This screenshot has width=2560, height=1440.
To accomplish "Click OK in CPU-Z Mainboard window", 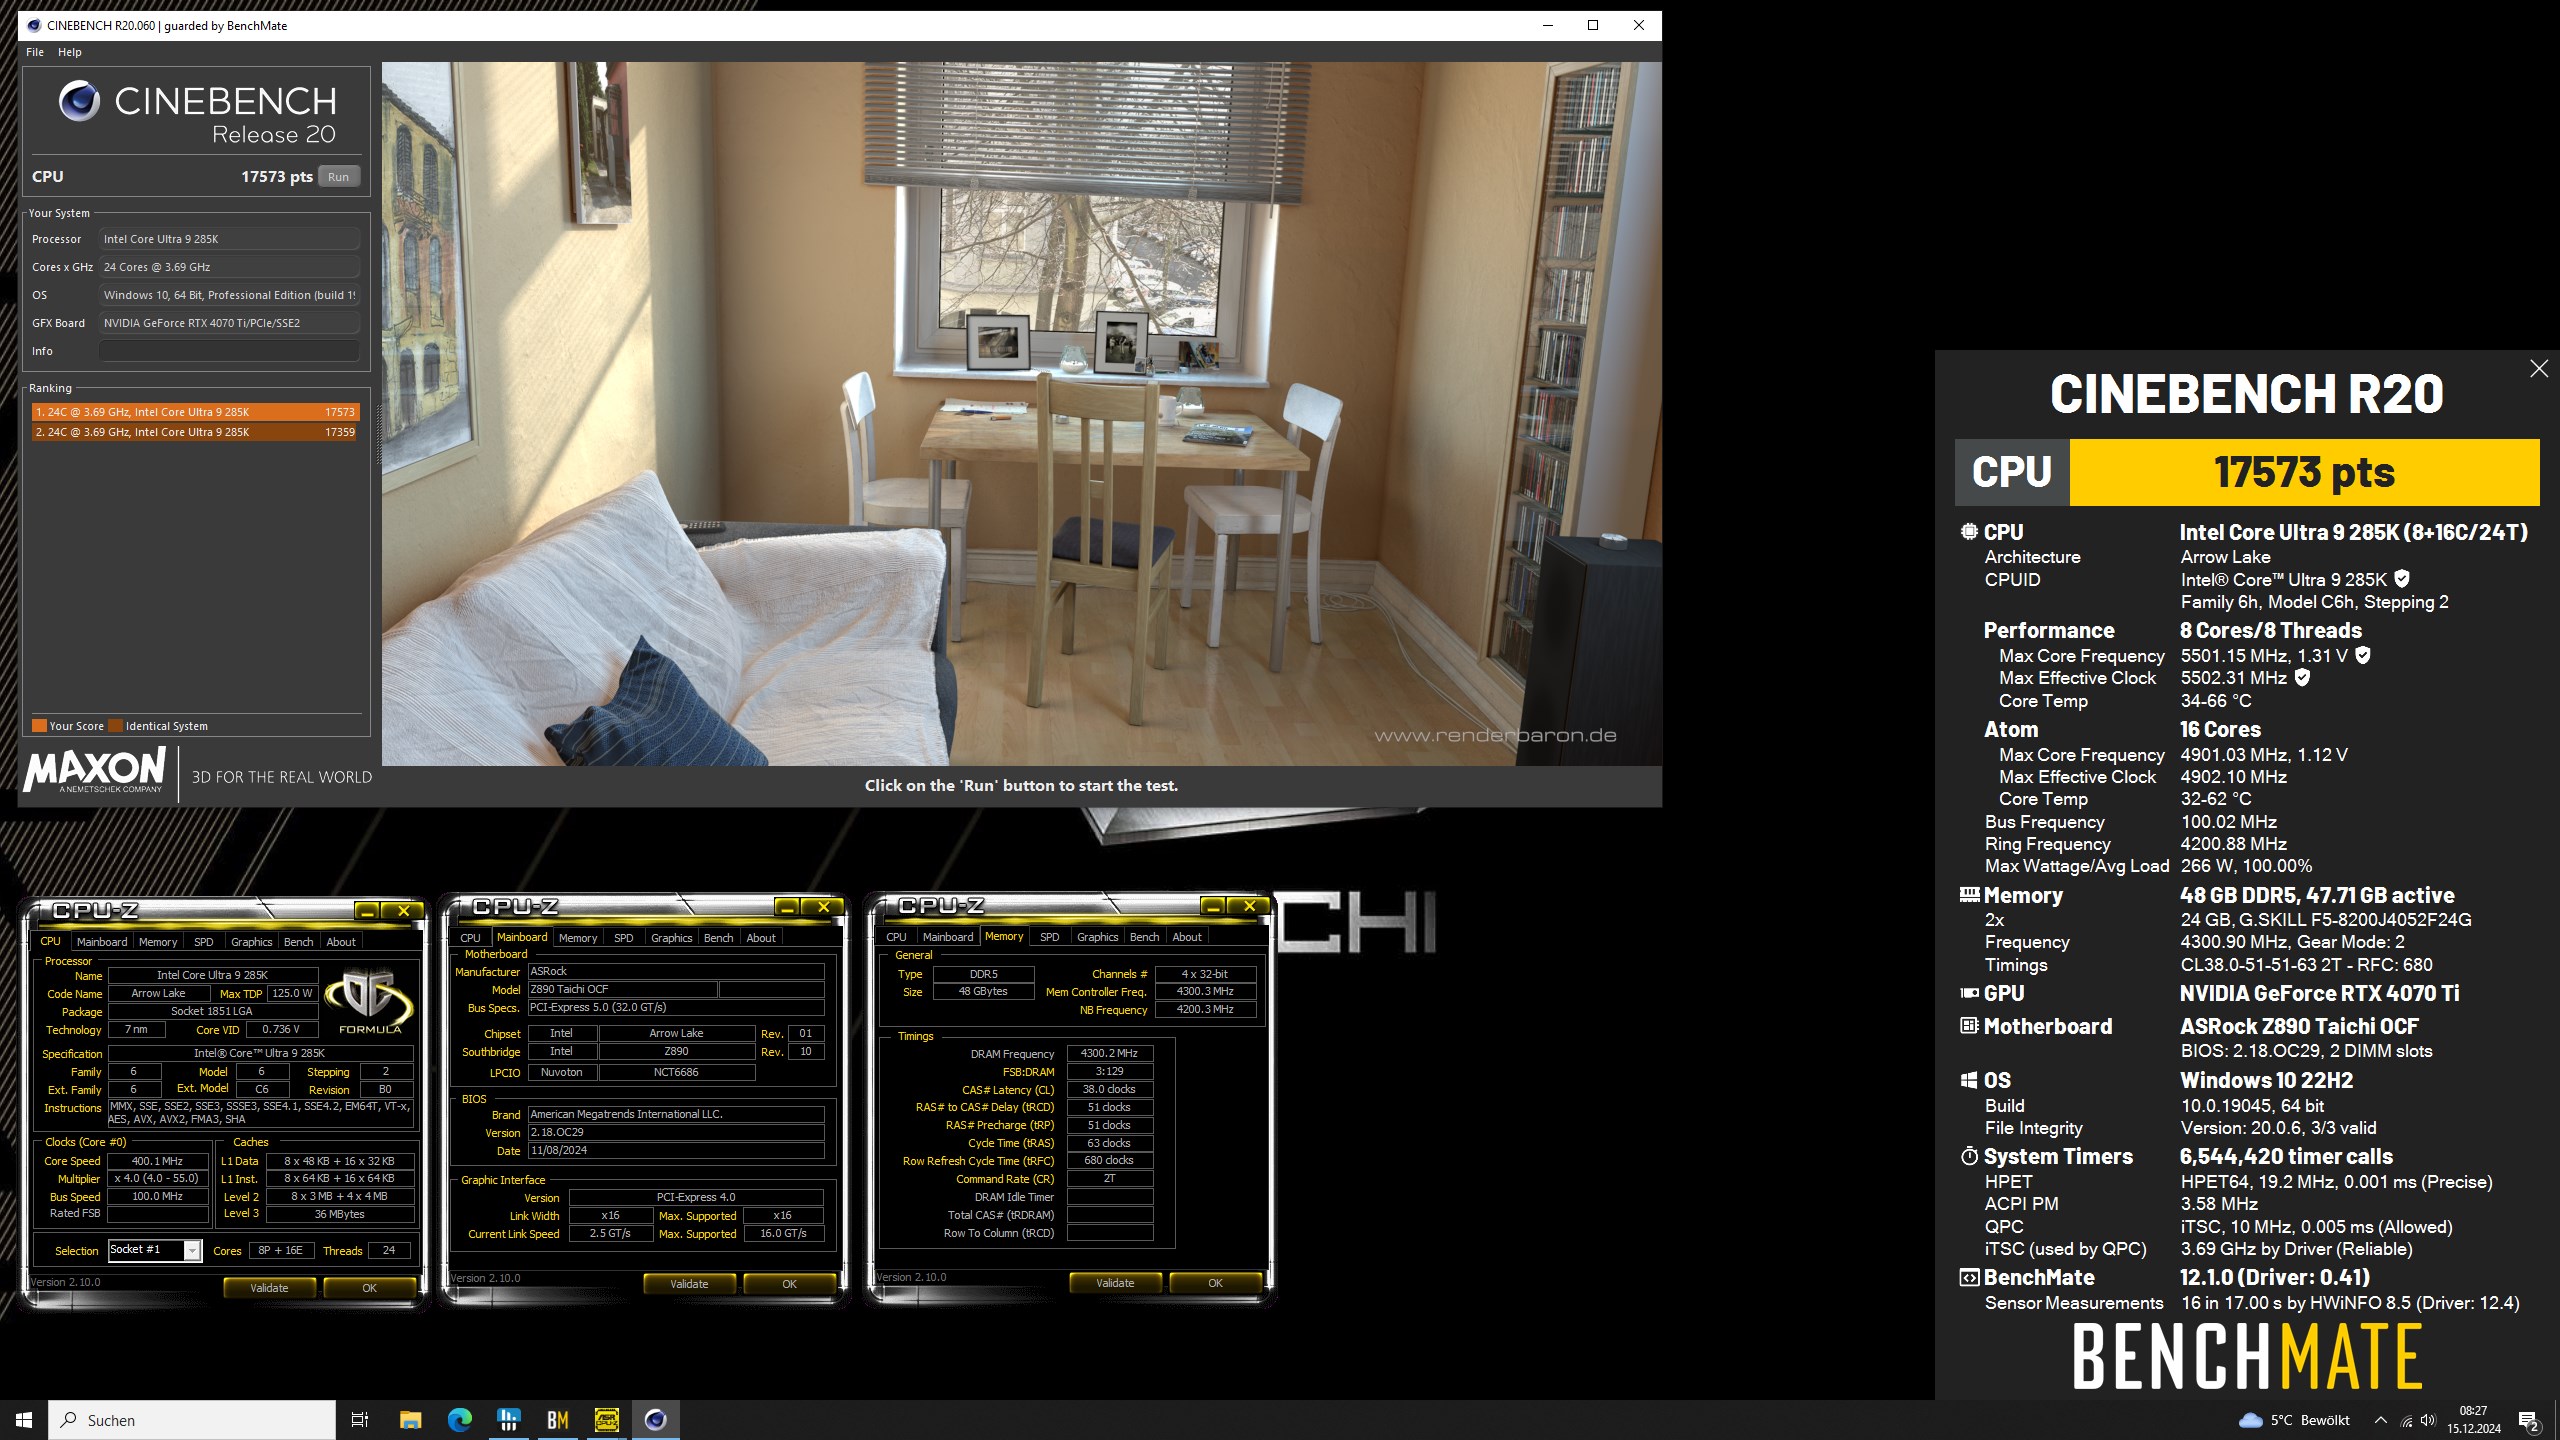I will [789, 1284].
